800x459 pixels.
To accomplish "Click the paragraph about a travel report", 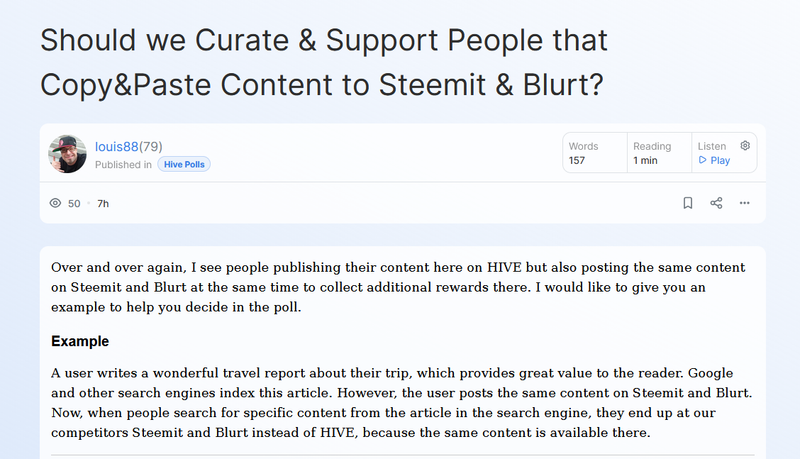I will coord(405,402).
